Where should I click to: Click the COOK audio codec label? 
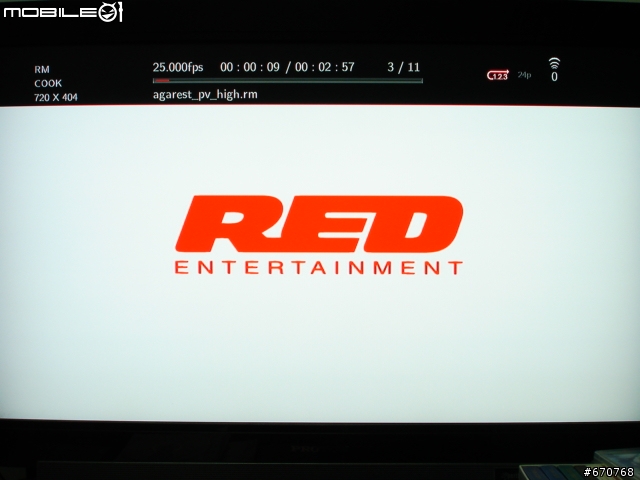(x=48, y=84)
